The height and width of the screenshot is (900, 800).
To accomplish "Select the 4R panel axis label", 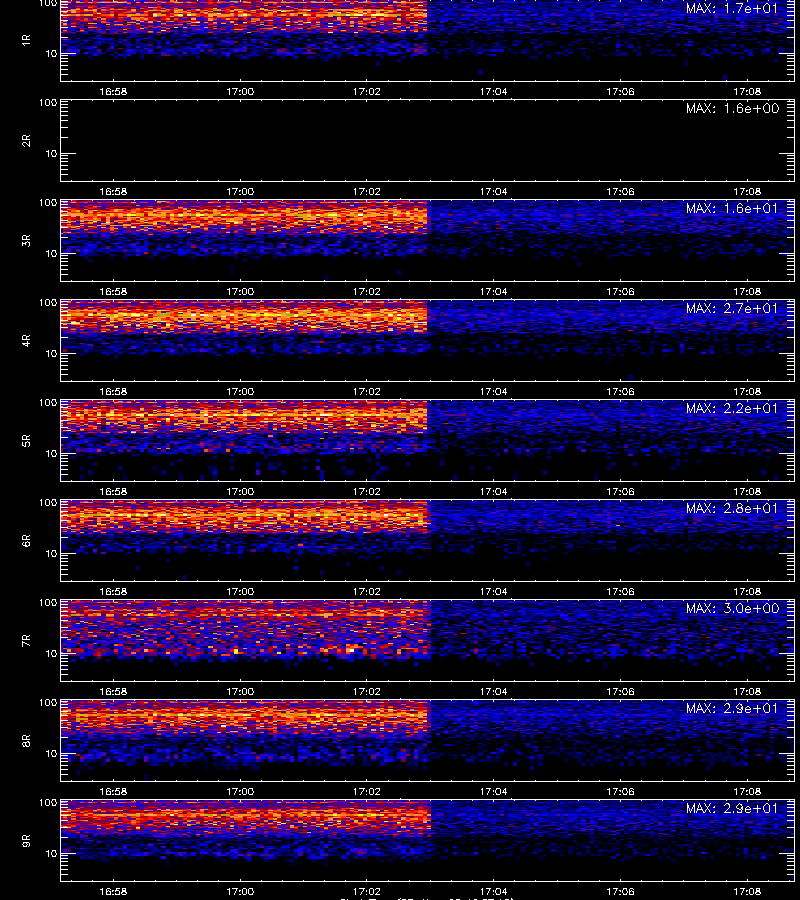I will click(26, 340).
